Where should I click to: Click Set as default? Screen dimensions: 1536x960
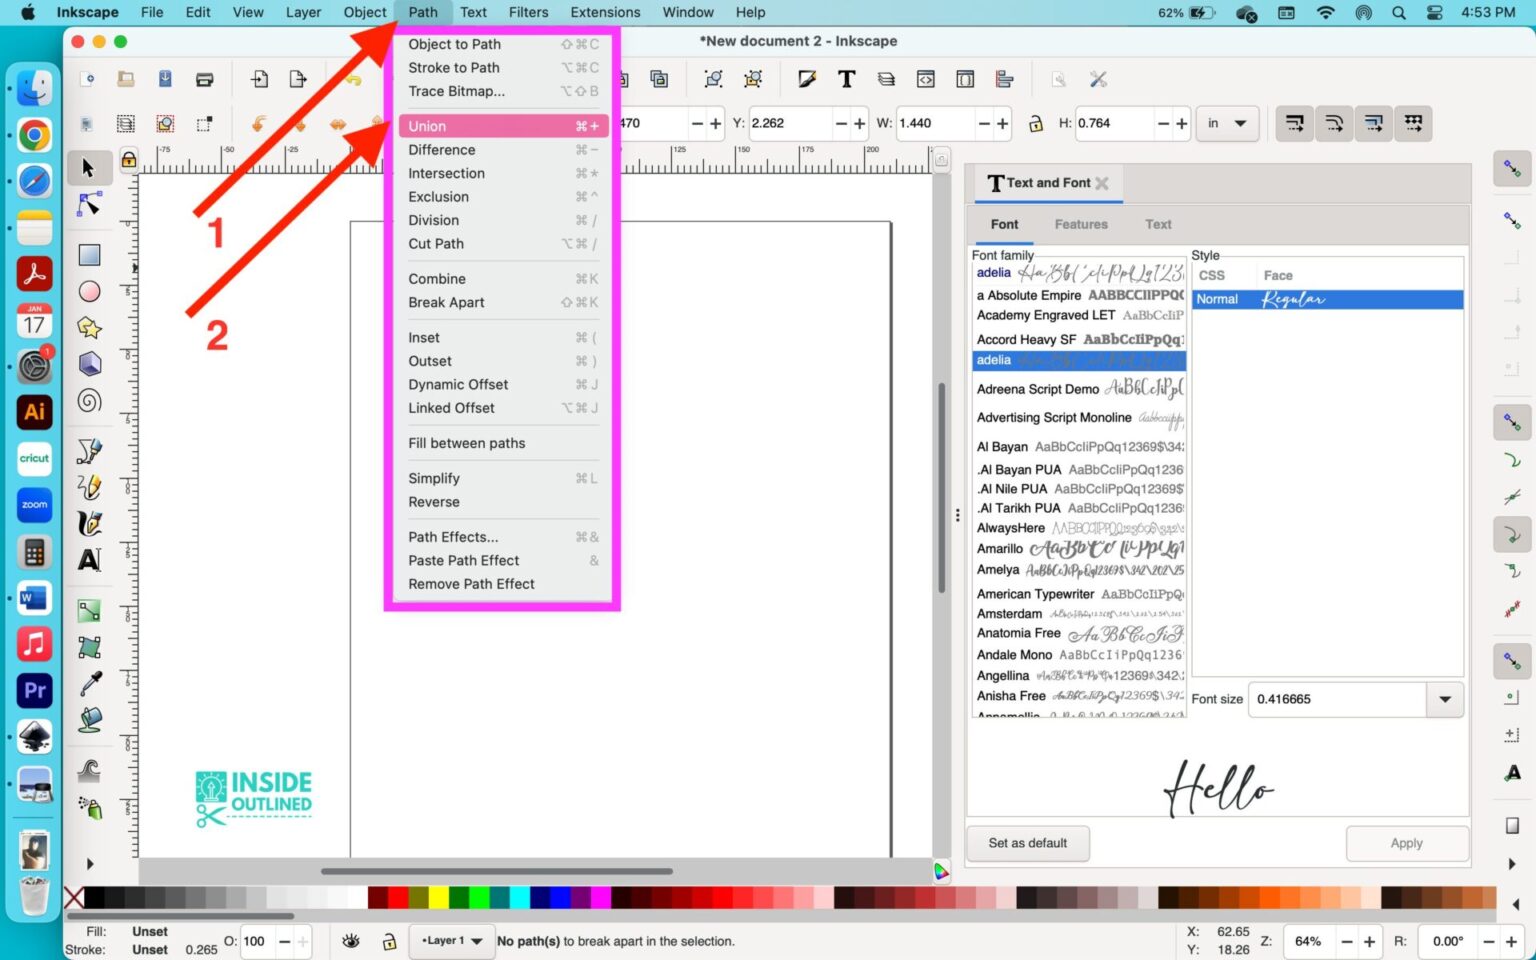pos(1027,843)
